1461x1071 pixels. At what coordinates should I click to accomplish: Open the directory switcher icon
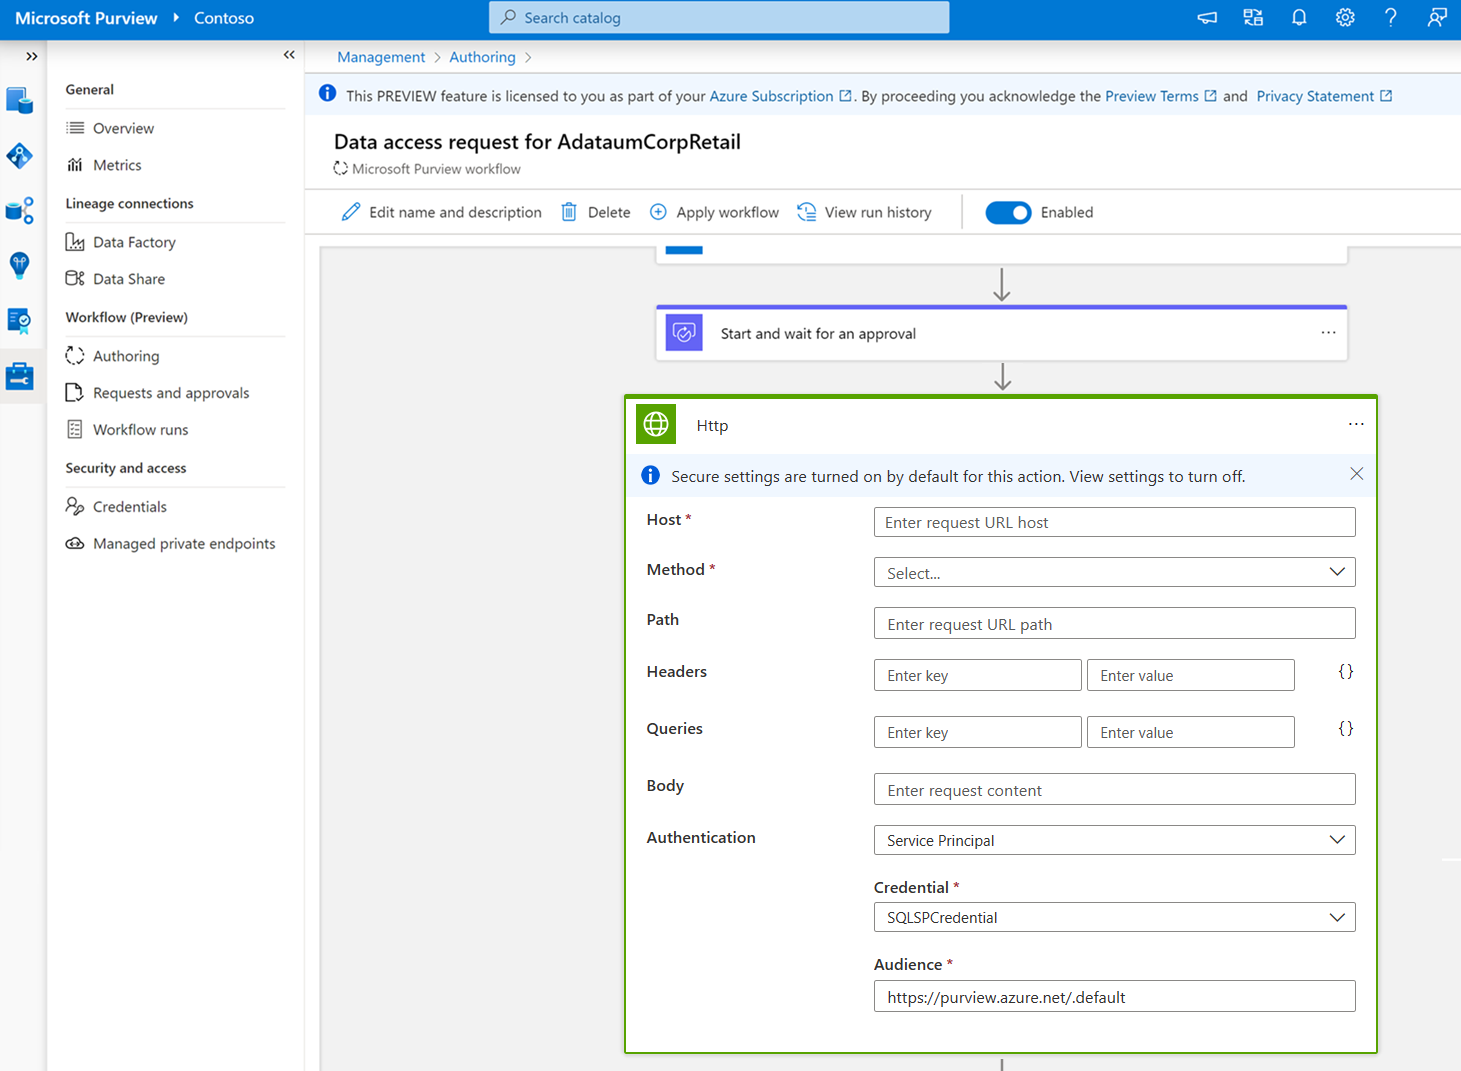tap(1253, 17)
